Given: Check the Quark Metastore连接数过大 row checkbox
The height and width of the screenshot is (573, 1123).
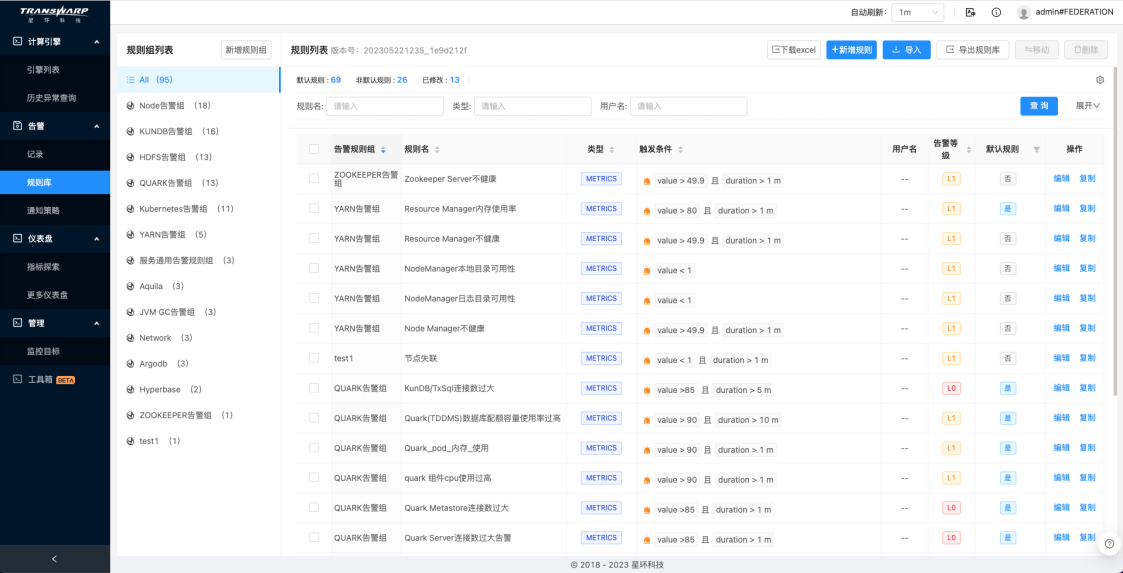Looking at the screenshot, I should (314, 507).
